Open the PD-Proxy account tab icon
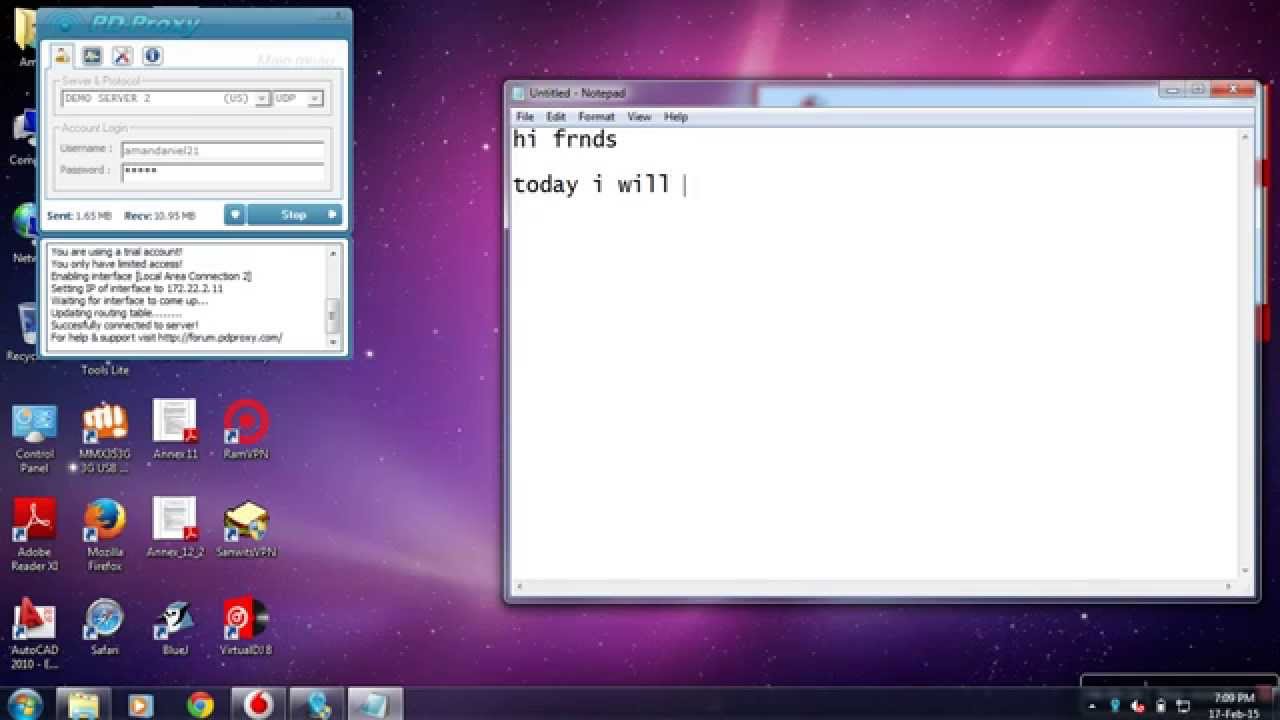The height and width of the screenshot is (720, 1280). click(x=63, y=55)
